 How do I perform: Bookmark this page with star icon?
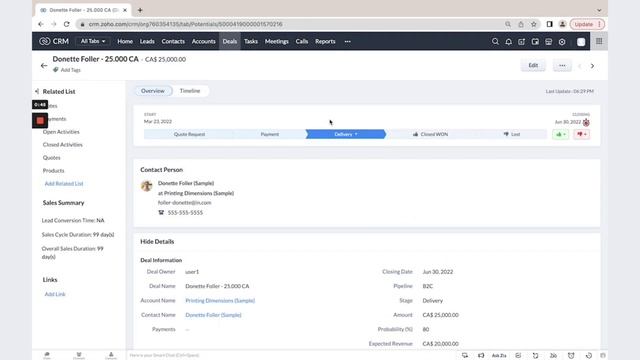coord(533,24)
